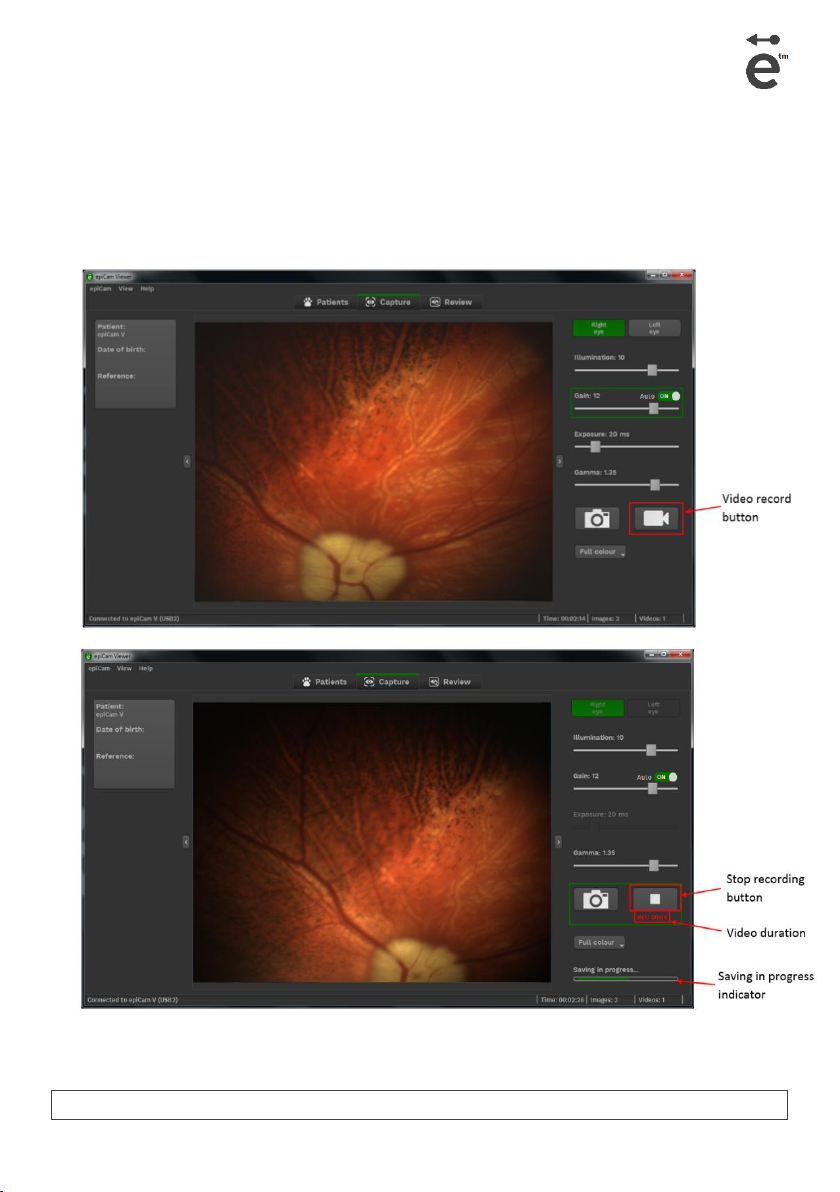Image resolution: width=840 pixels, height=1192 pixels.
Task: Click the empty text box at page bottom
Action: coord(419,1105)
